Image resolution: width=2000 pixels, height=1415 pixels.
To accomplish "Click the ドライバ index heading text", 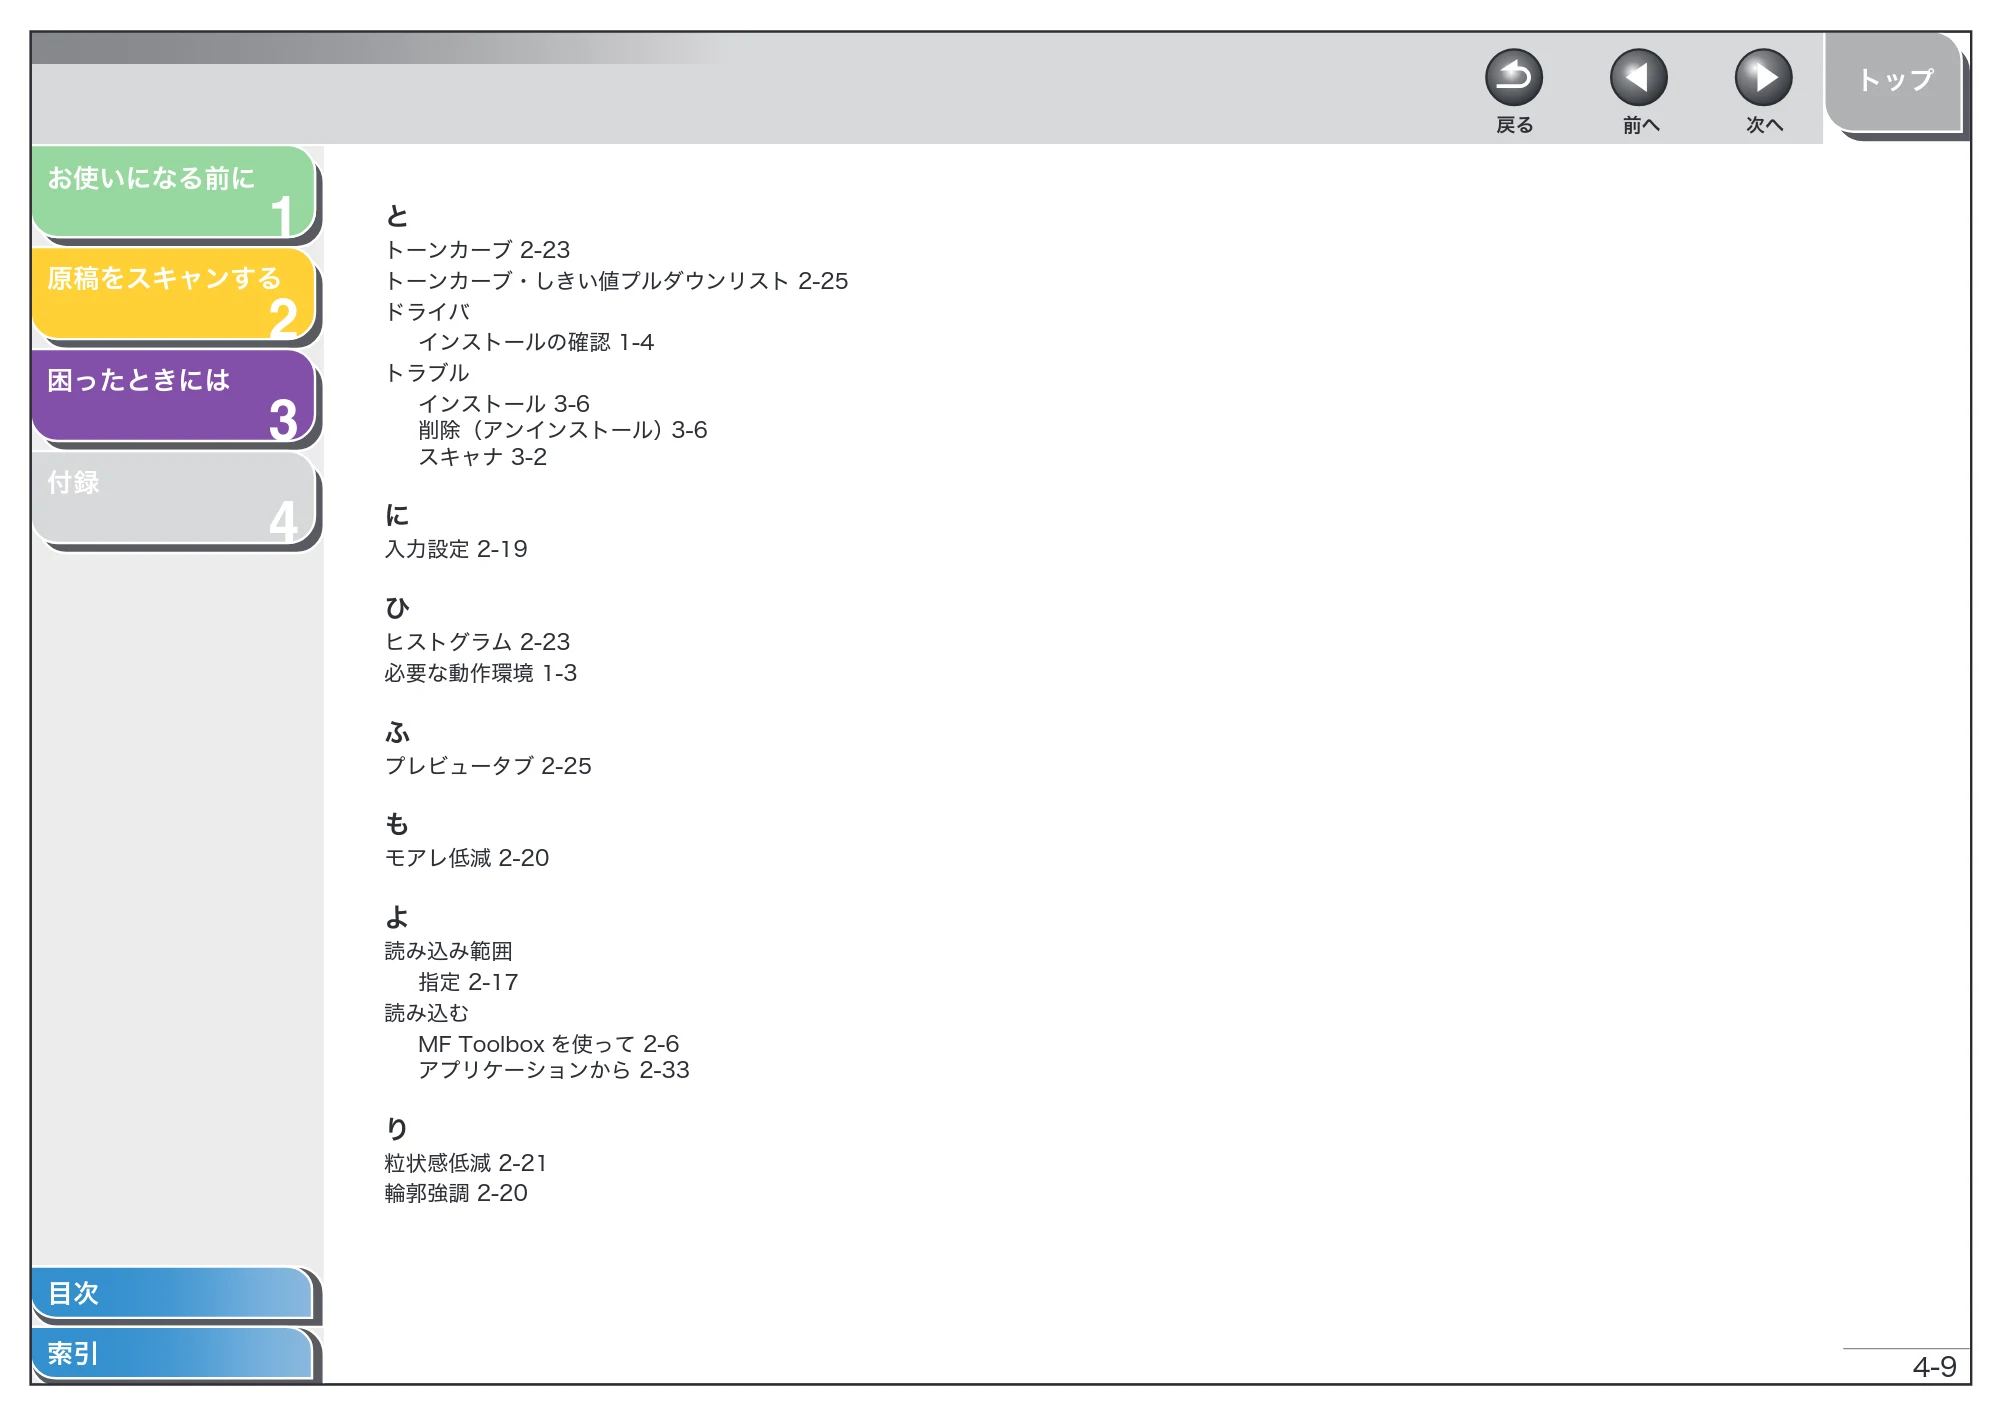I will (427, 312).
